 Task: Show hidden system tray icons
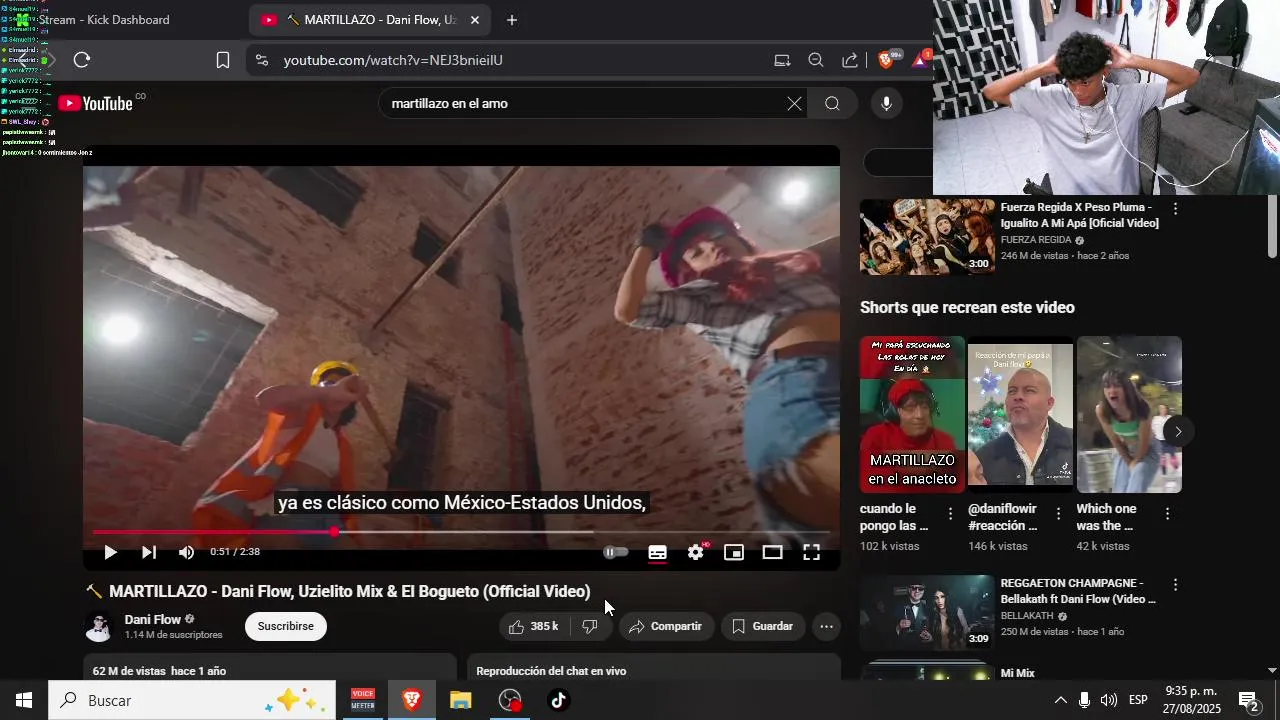pyautogui.click(x=1061, y=700)
